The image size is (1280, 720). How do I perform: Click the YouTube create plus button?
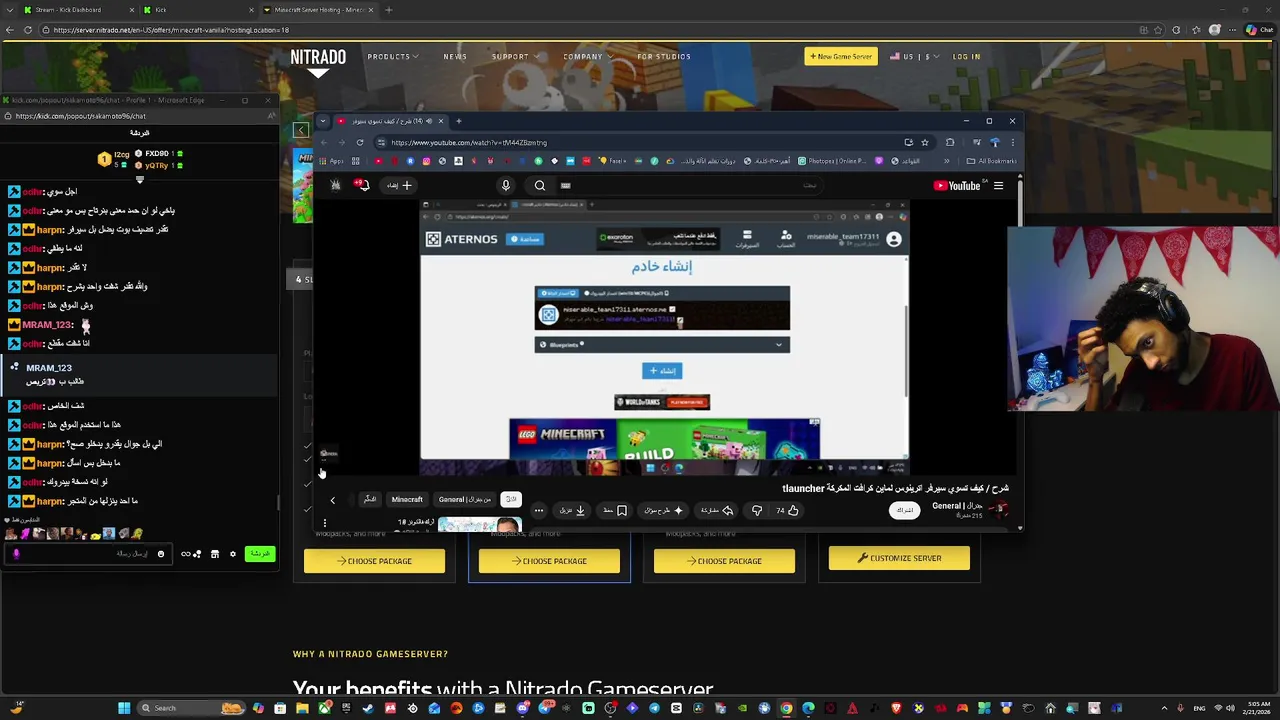[400, 185]
